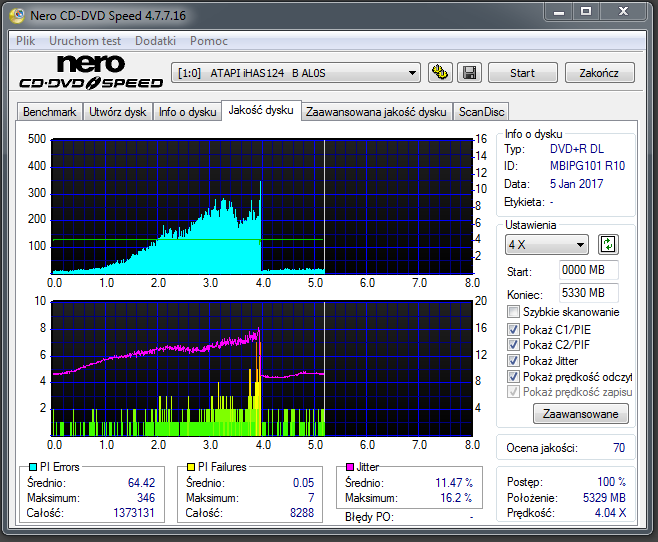Open the Plik menu

[x=26, y=41]
